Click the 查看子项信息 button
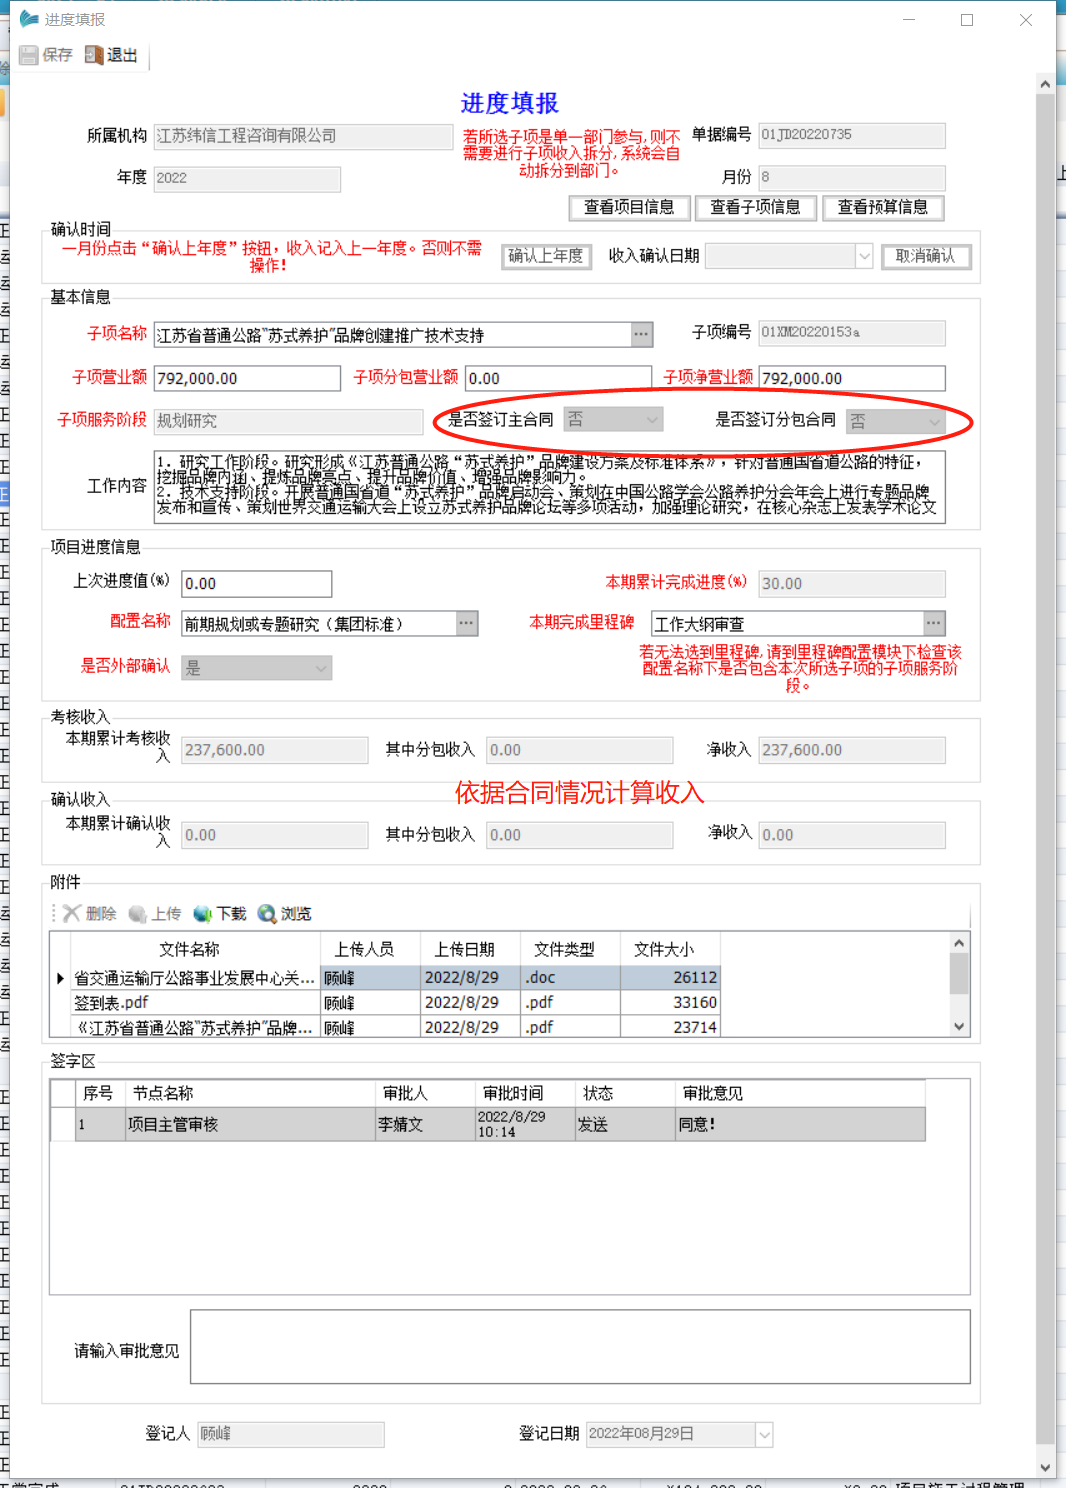 [756, 207]
